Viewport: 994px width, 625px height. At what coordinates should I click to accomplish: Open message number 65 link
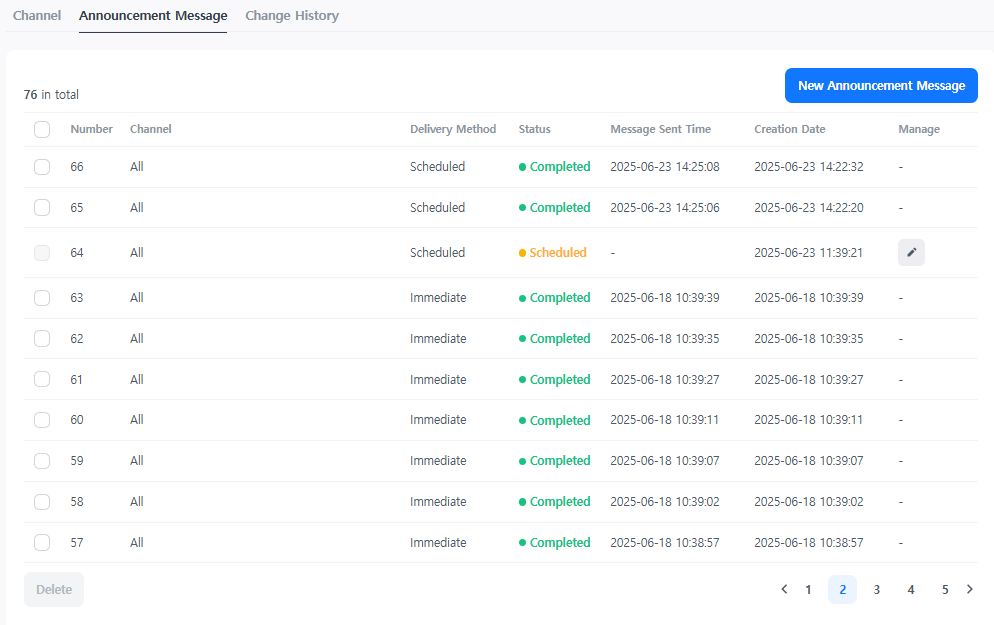[77, 208]
